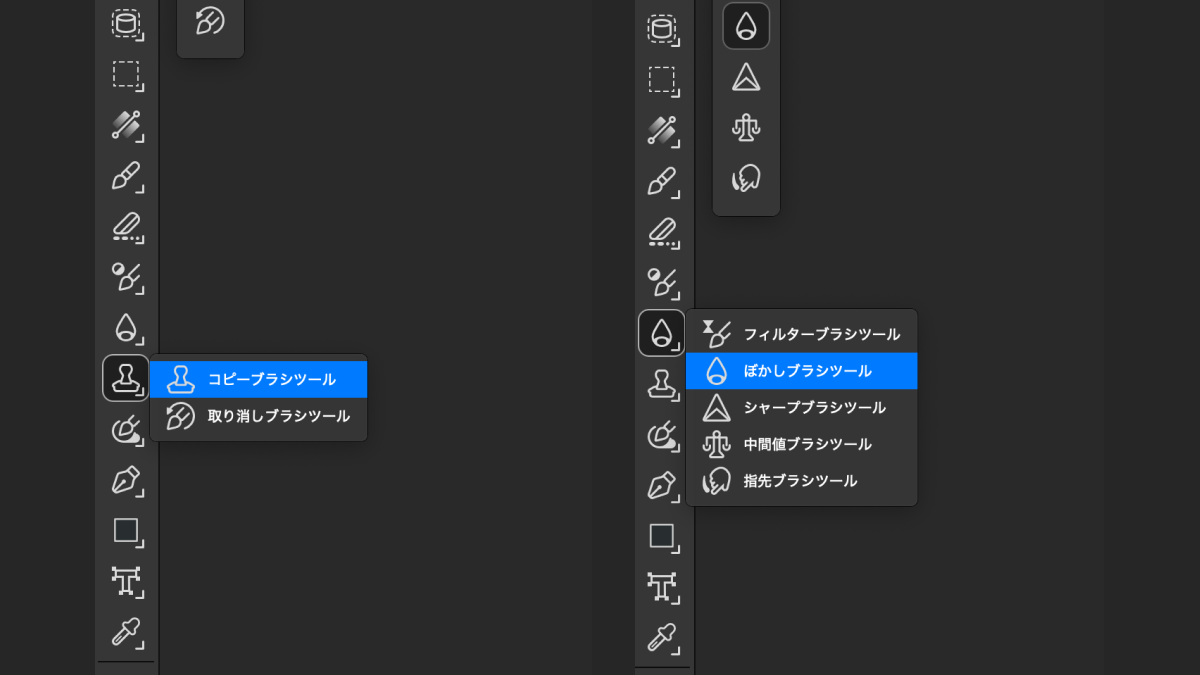Click the median scales icon in floating panel
The width and height of the screenshot is (1200, 675).
(x=746, y=128)
